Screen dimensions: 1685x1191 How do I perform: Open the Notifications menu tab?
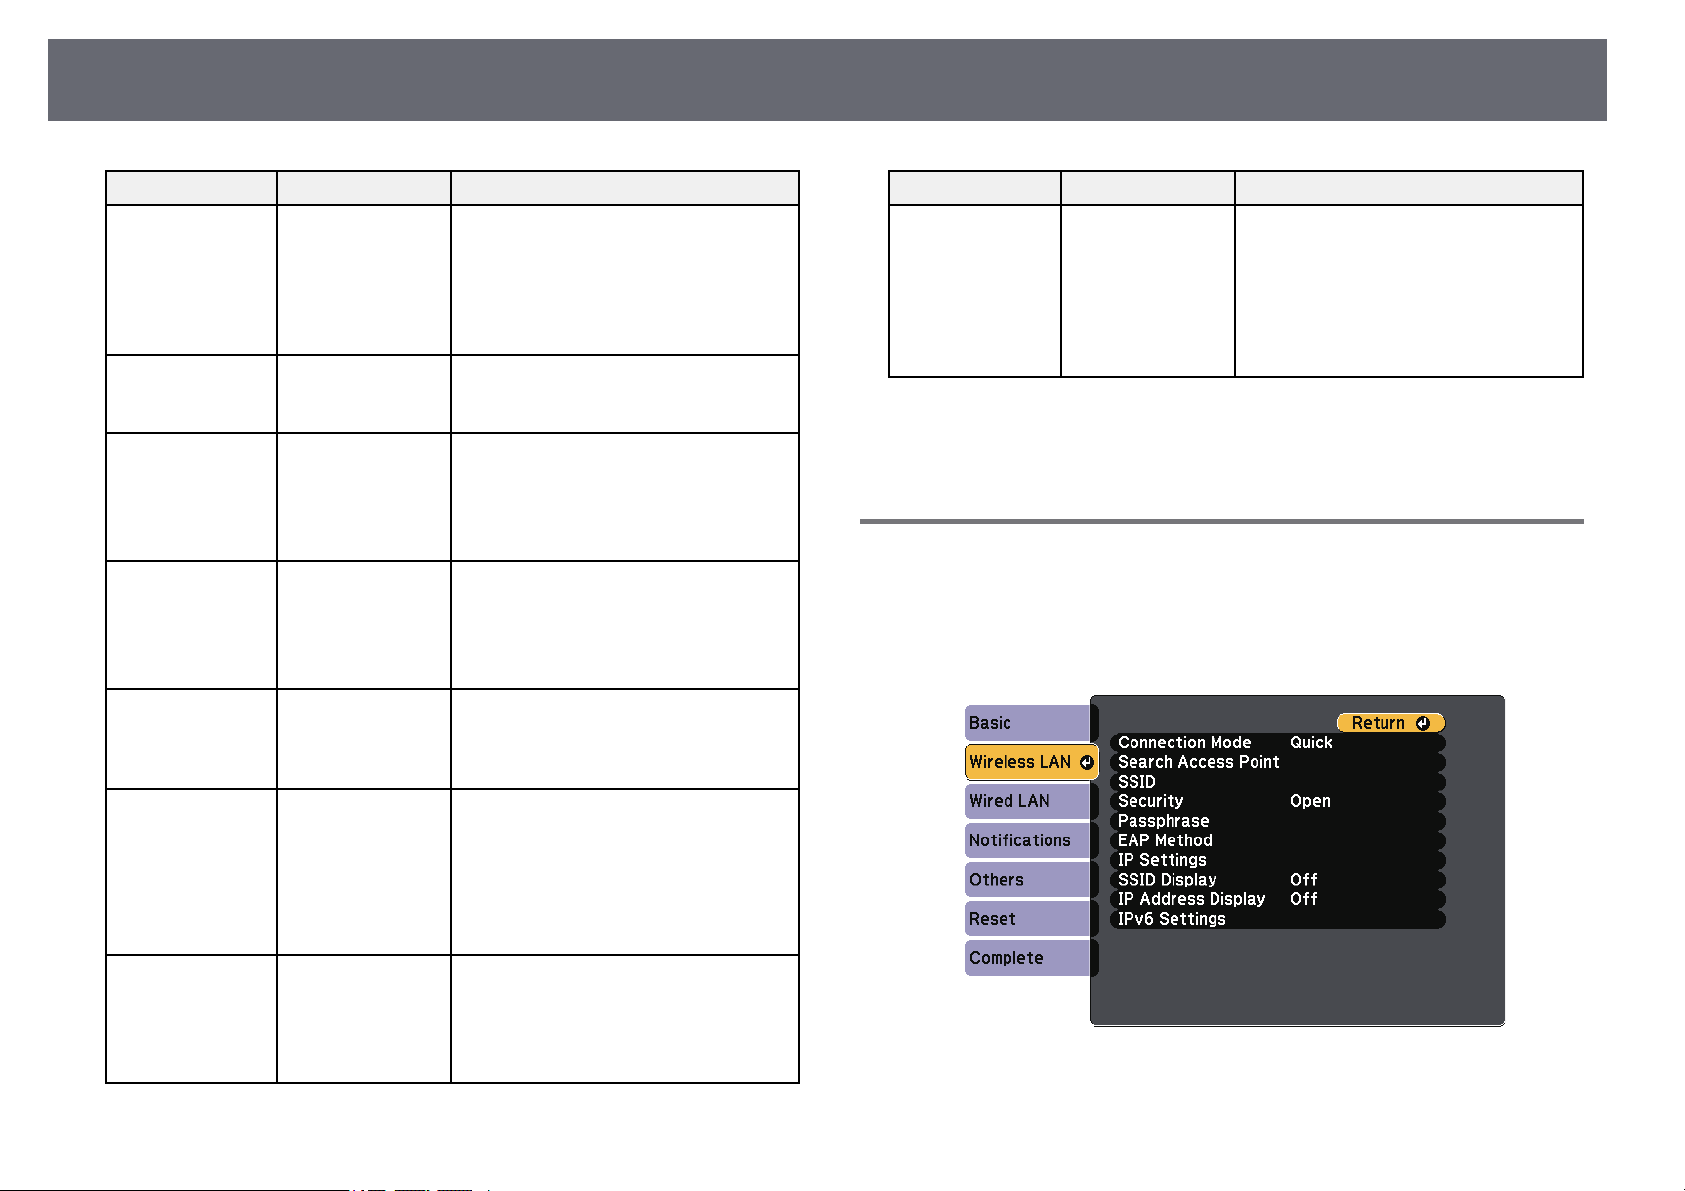point(1027,840)
